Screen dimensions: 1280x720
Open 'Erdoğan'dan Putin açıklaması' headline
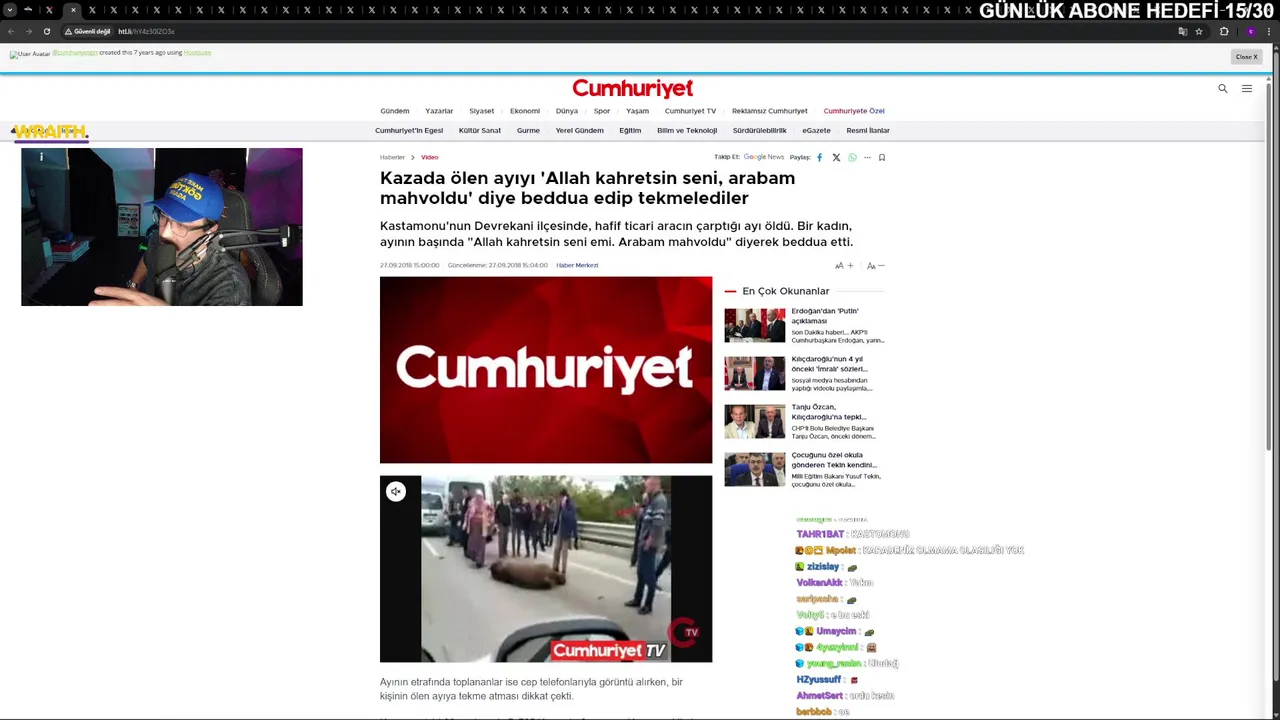coord(825,316)
